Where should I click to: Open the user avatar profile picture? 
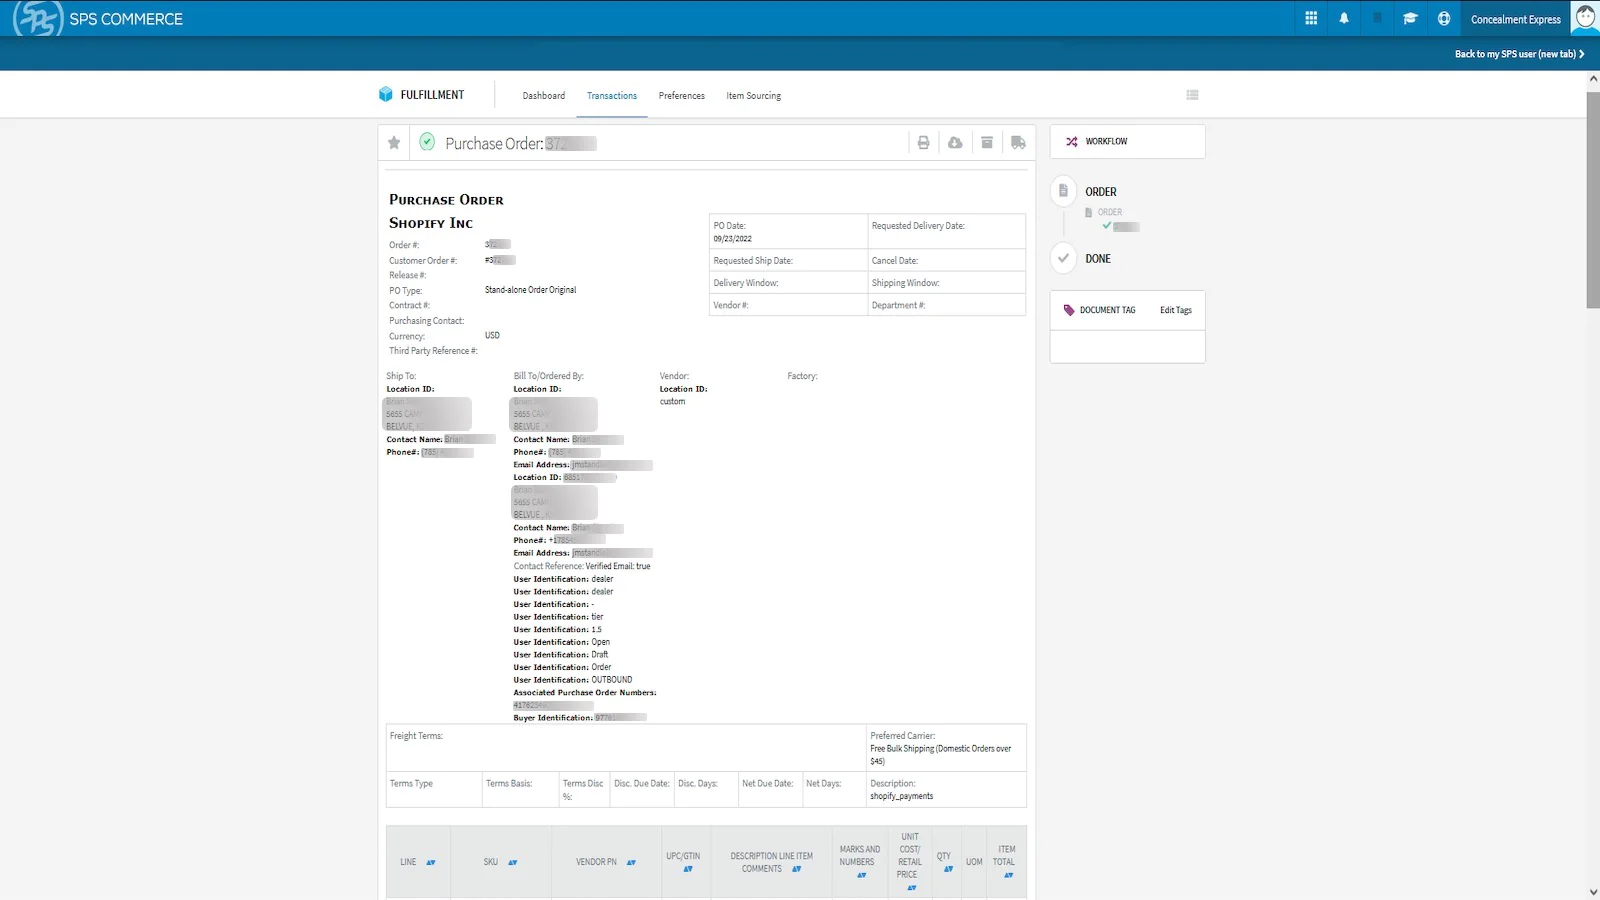tap(1585, 18)
